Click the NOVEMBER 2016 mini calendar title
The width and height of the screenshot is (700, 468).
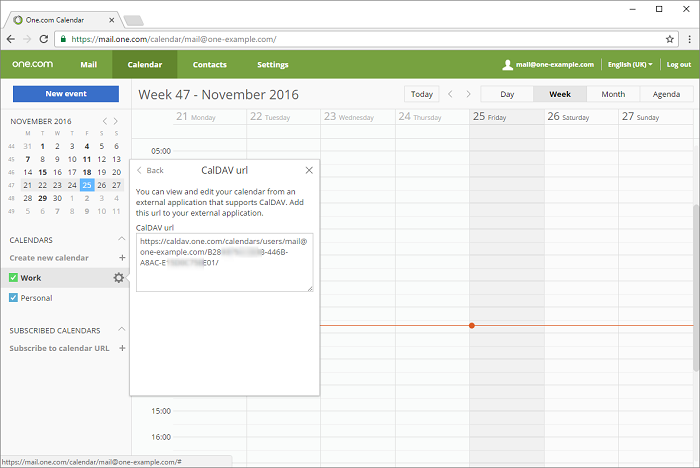pyautogui.click(x=41, y=121)
